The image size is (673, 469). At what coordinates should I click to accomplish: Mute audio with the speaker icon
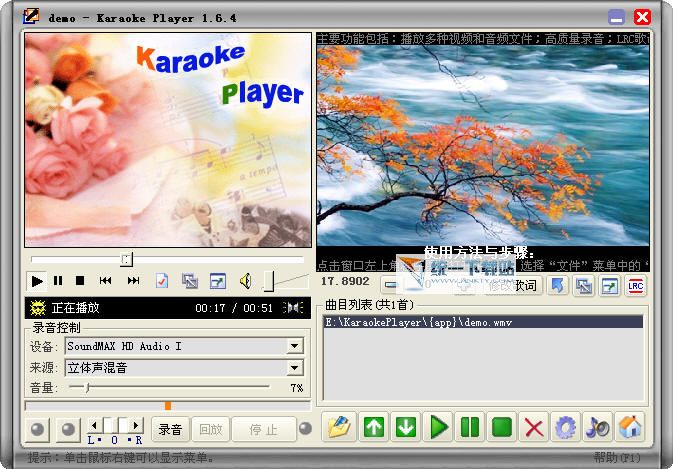tap(245, 281)
